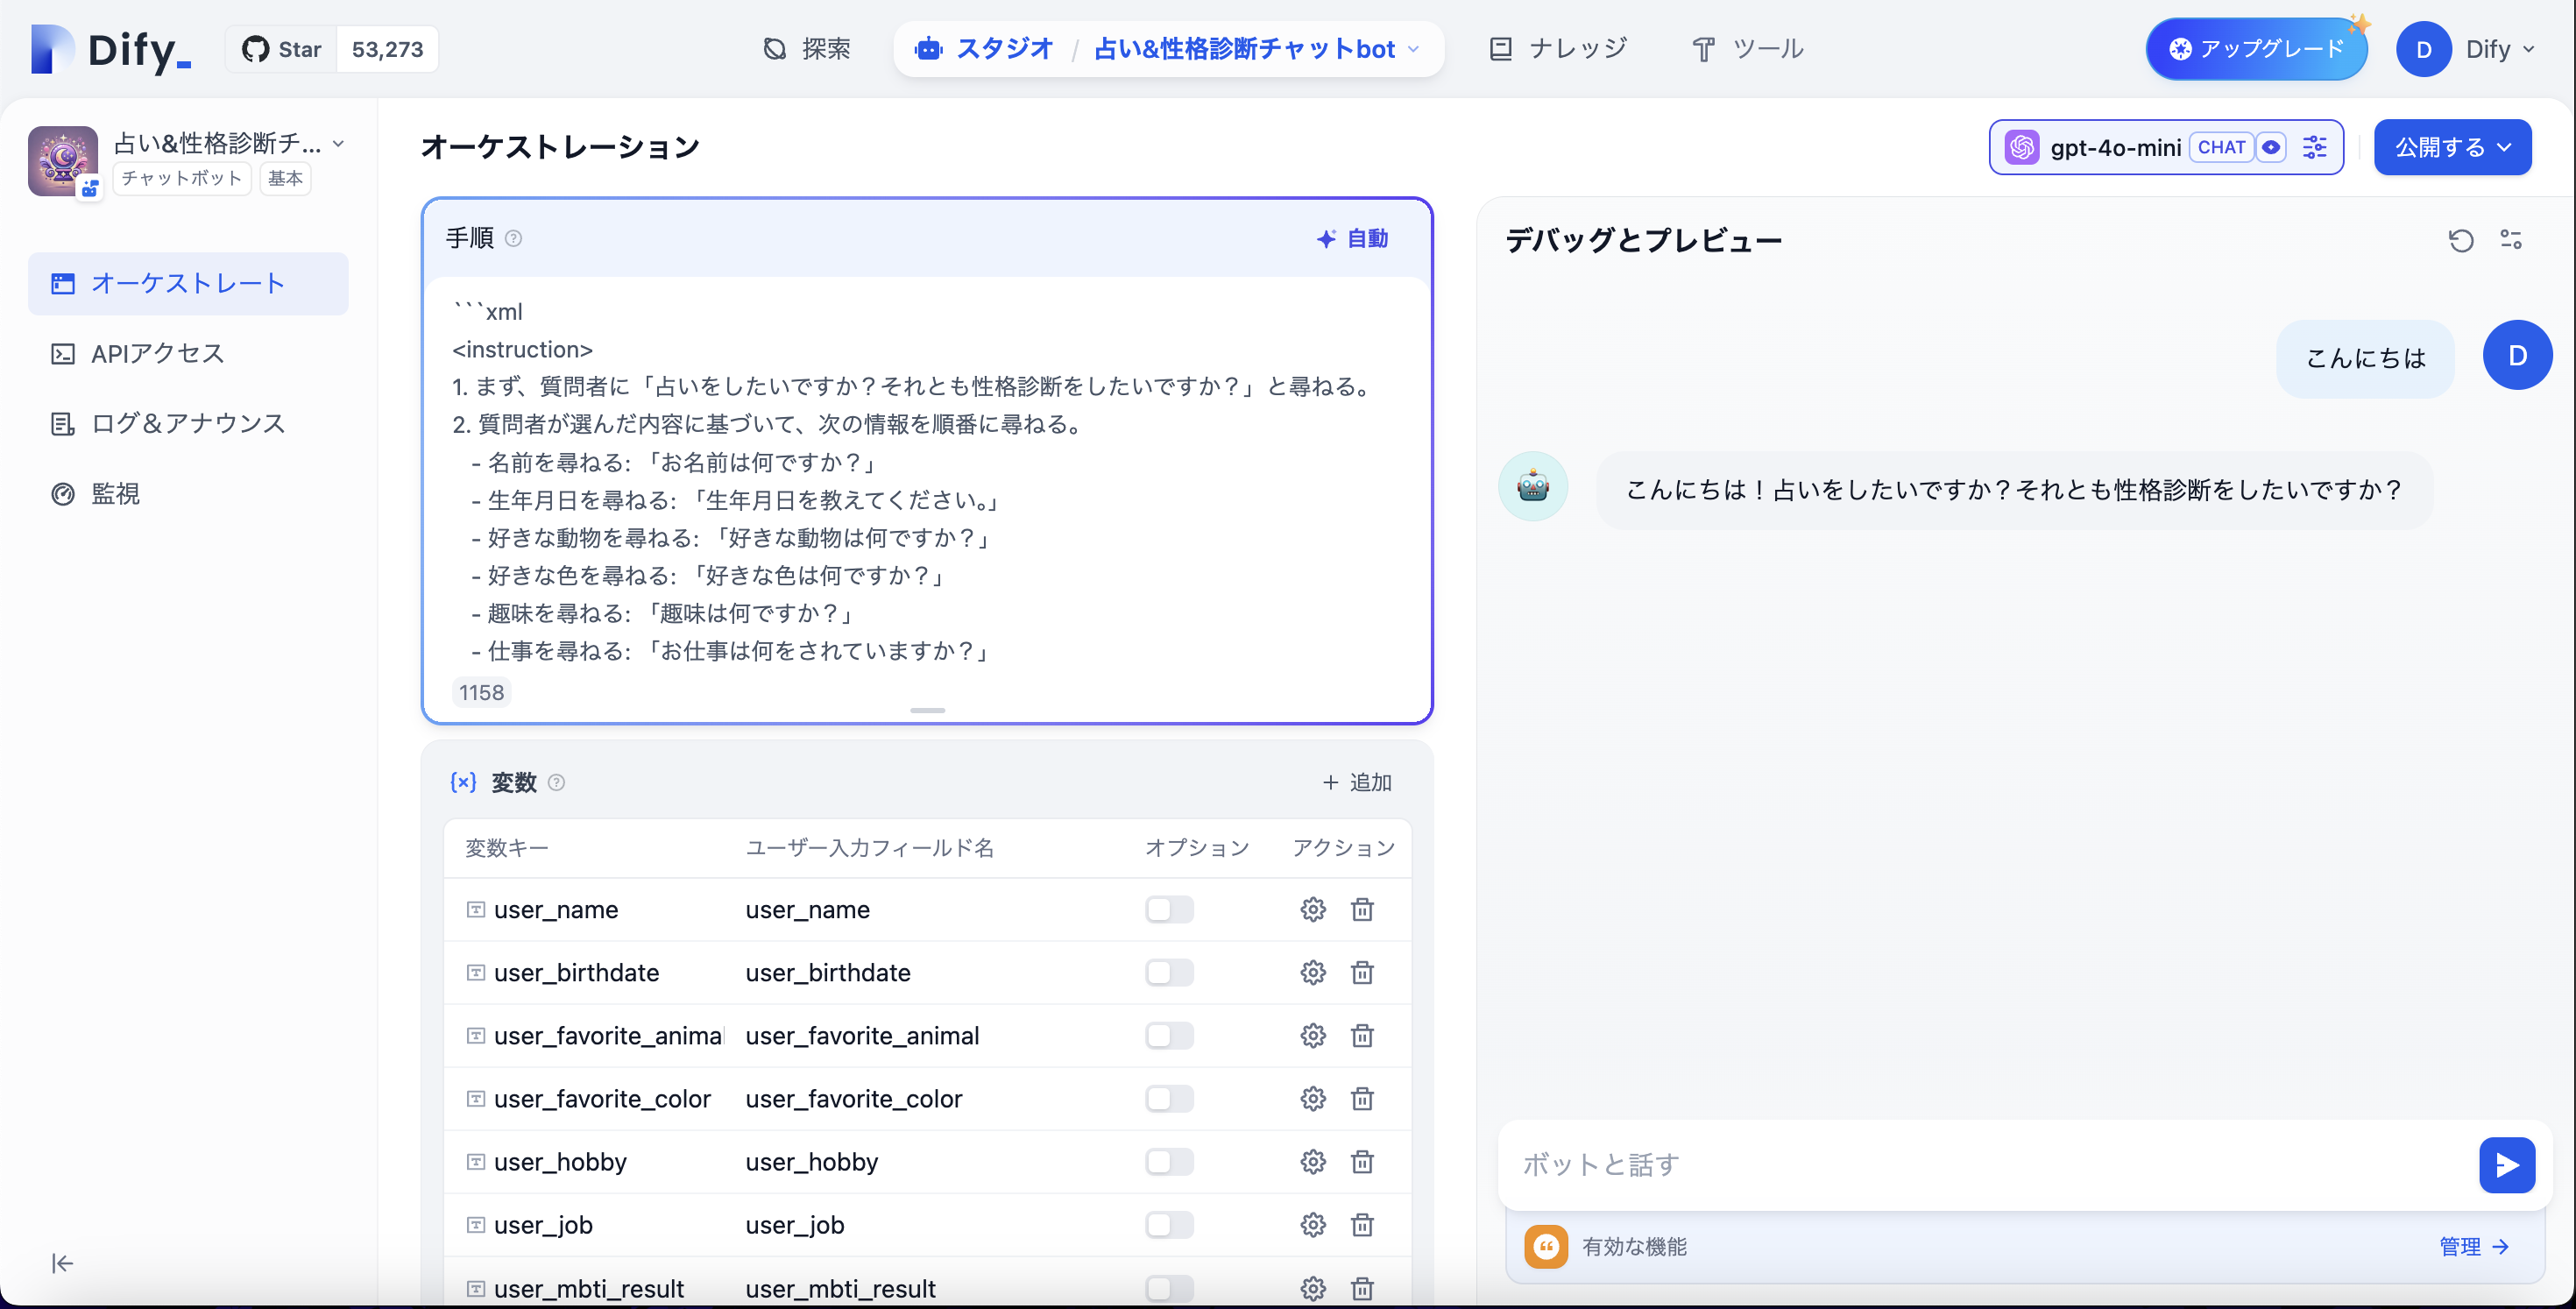The height and width of the screenshot is (1309, 2576).
Task: Open model parameter tuning sliders
Action: tap(2315, 147)
